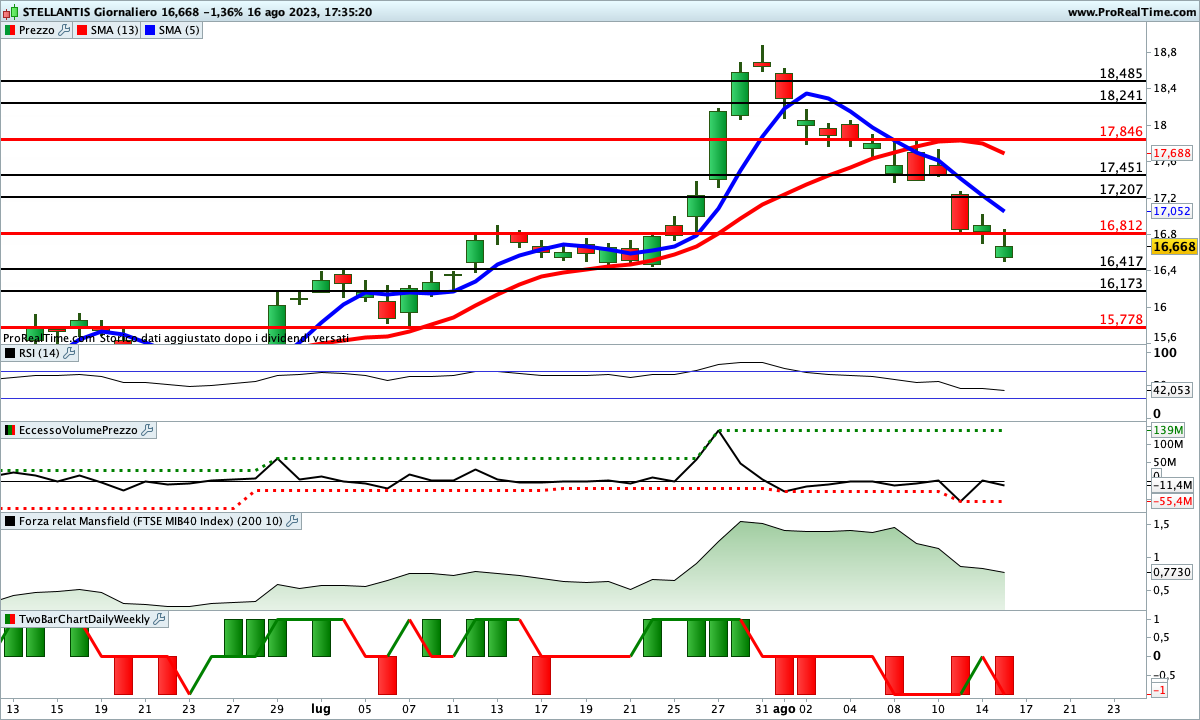Screen dimensions: 1200x720
Task: Click the yellow current price tag 16,668
Action: [1174, 246]
